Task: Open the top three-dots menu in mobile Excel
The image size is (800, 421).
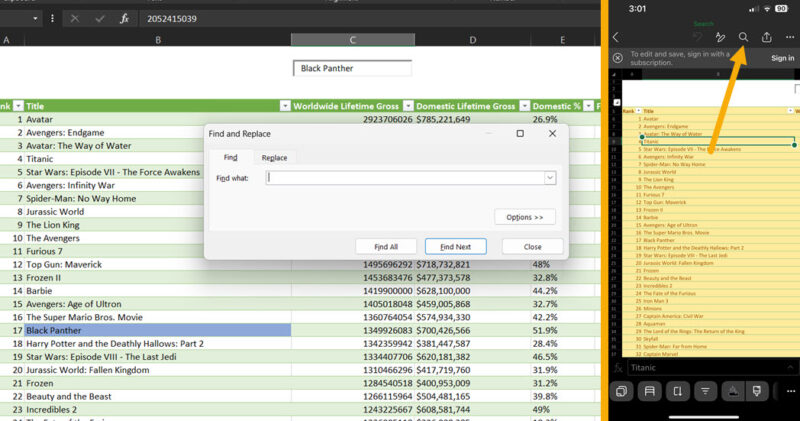Action: [790, 37]
